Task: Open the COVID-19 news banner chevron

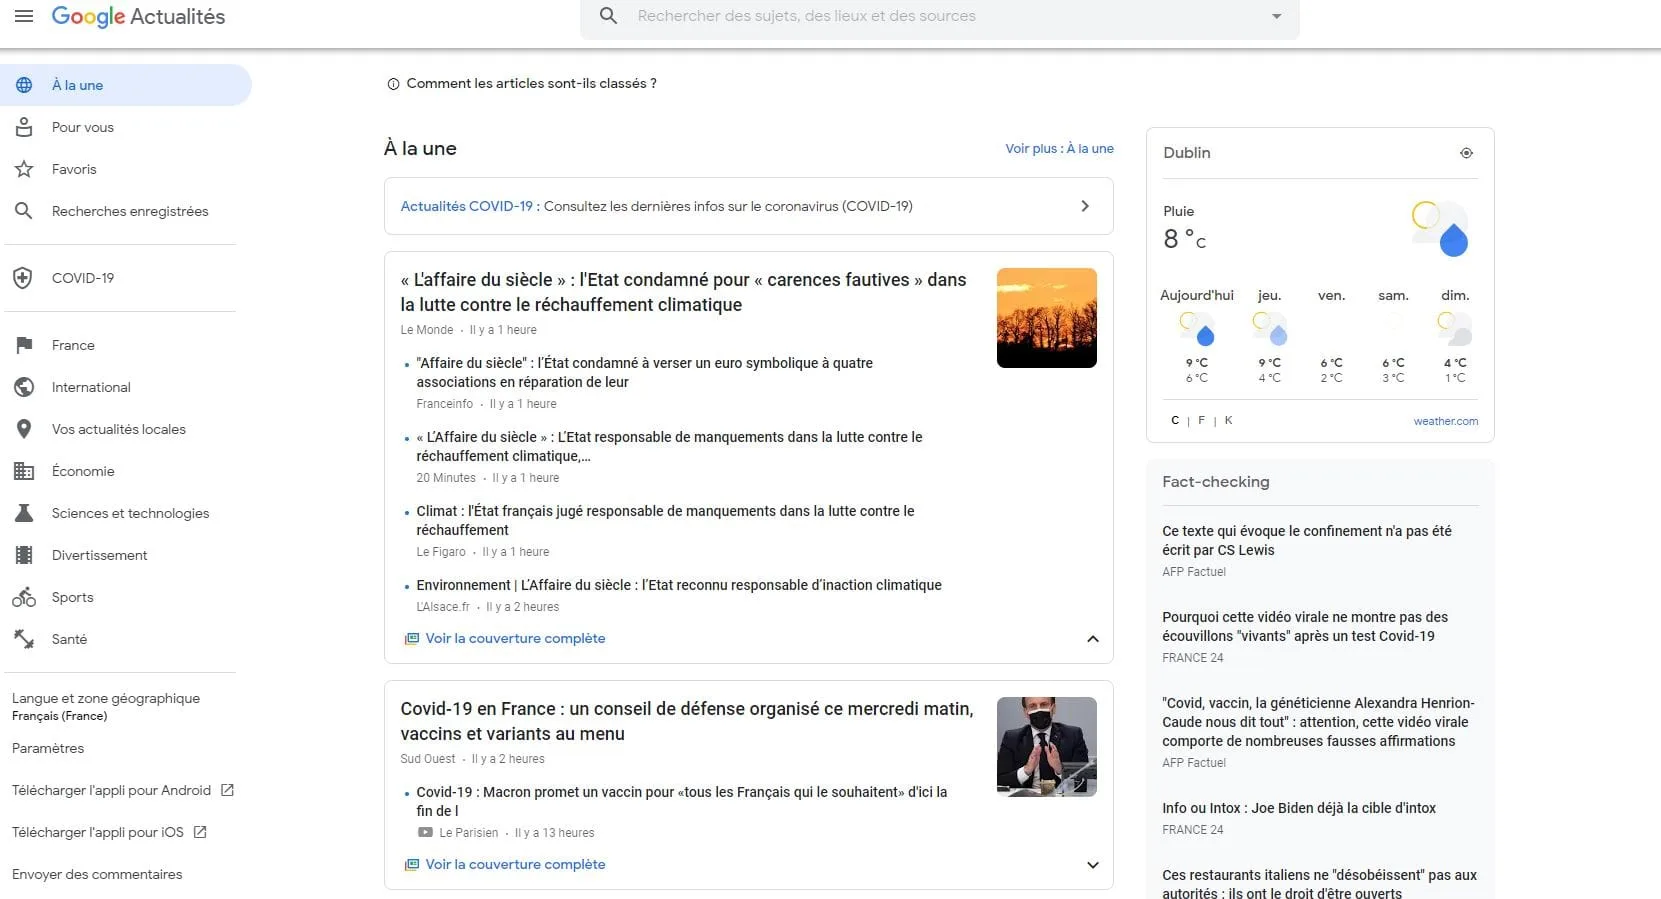Action: pos(1085,206)
